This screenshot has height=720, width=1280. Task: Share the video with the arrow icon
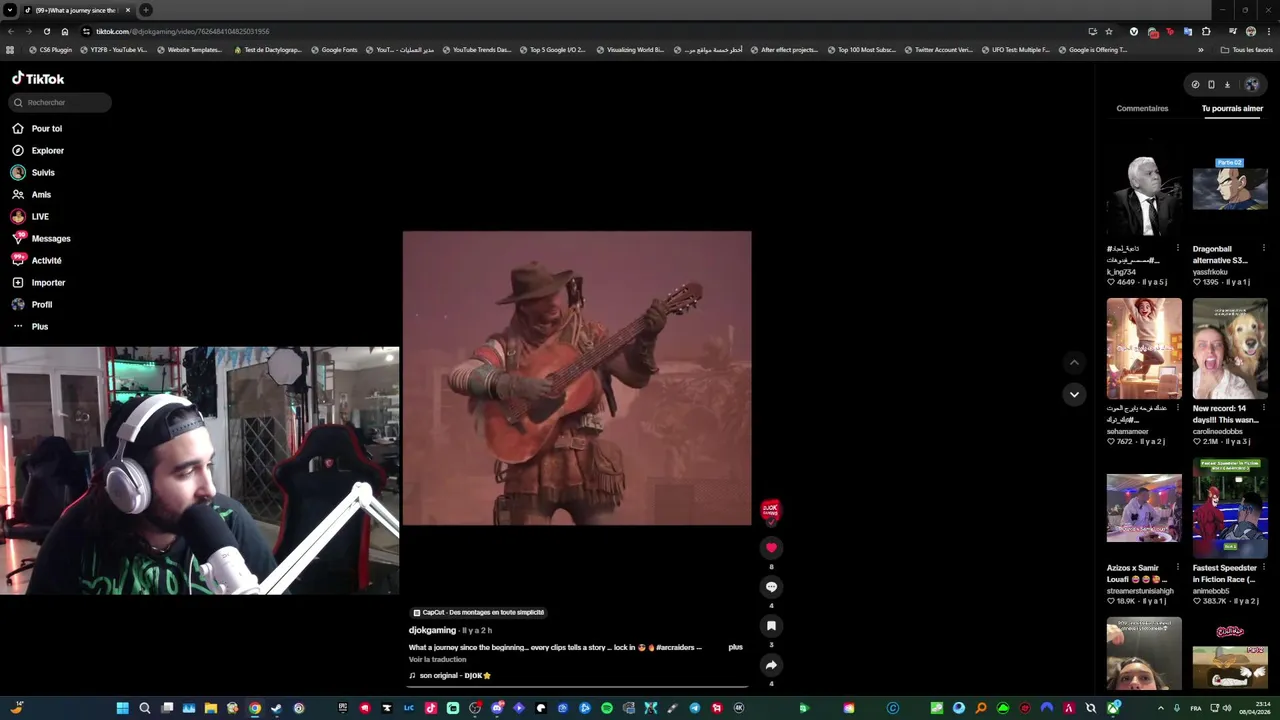pyautogui.click(x=771, y=665)
